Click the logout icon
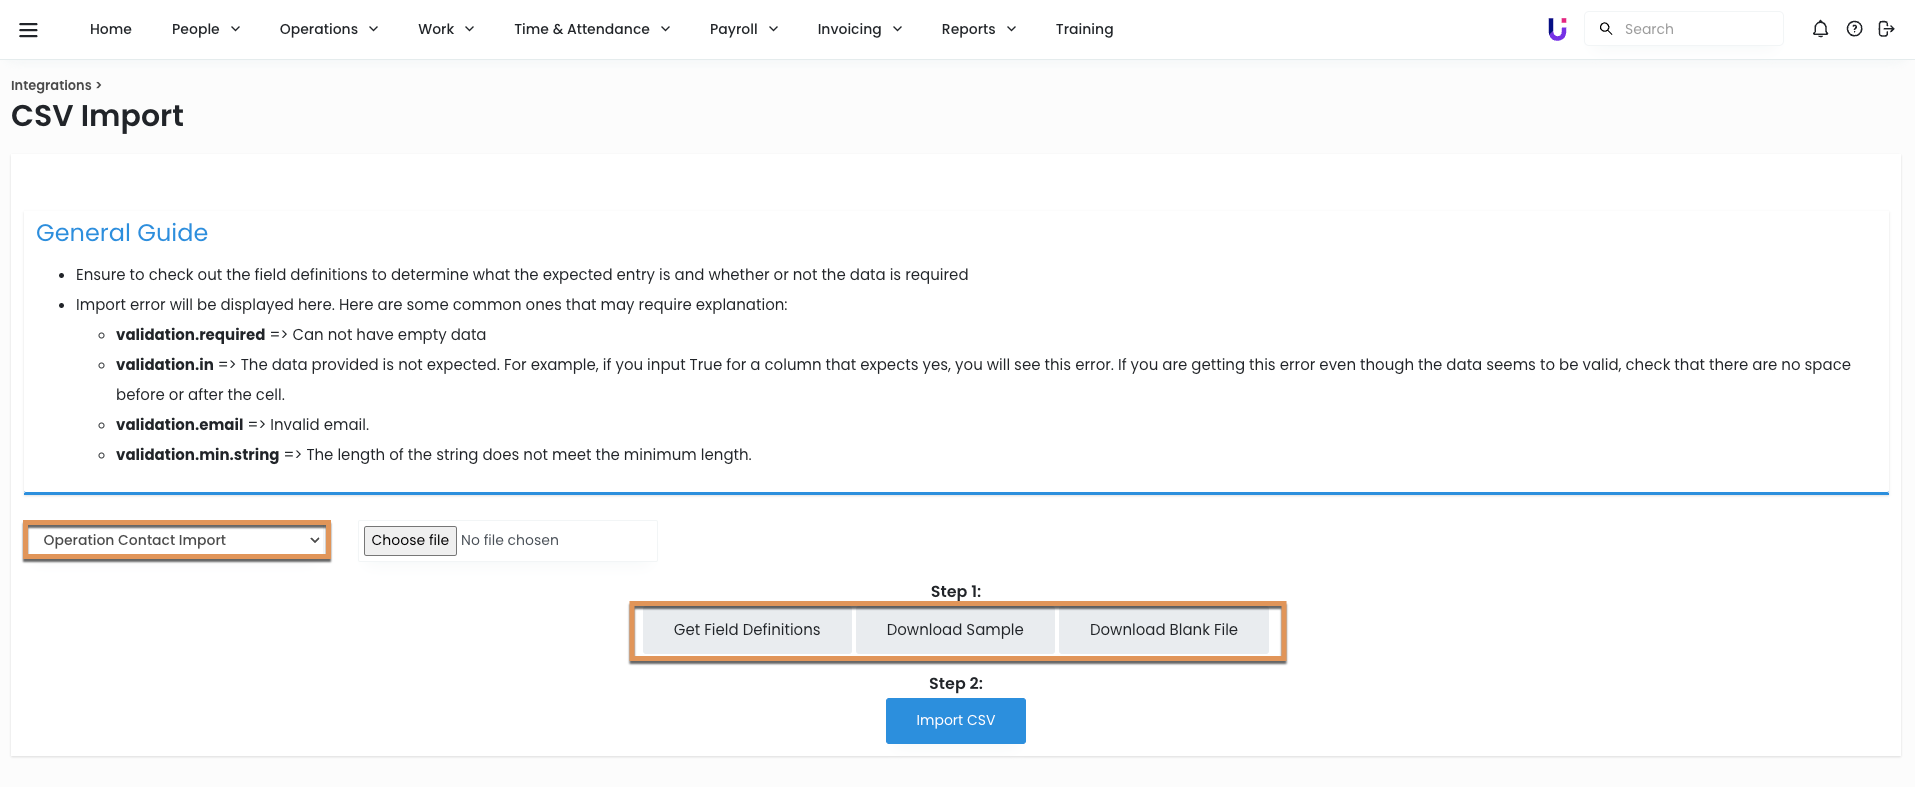Image resolution: width=1915 pixels, height=787 pixels. point(1886,29)
